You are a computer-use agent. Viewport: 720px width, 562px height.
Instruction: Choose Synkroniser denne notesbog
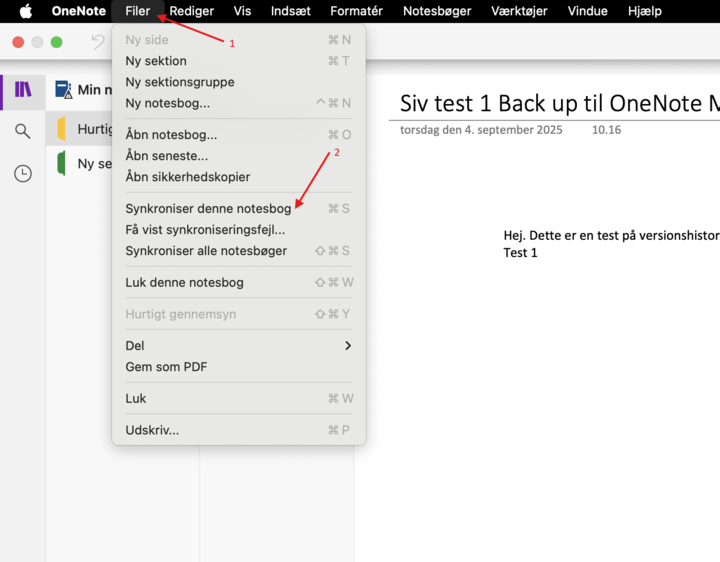208,209
